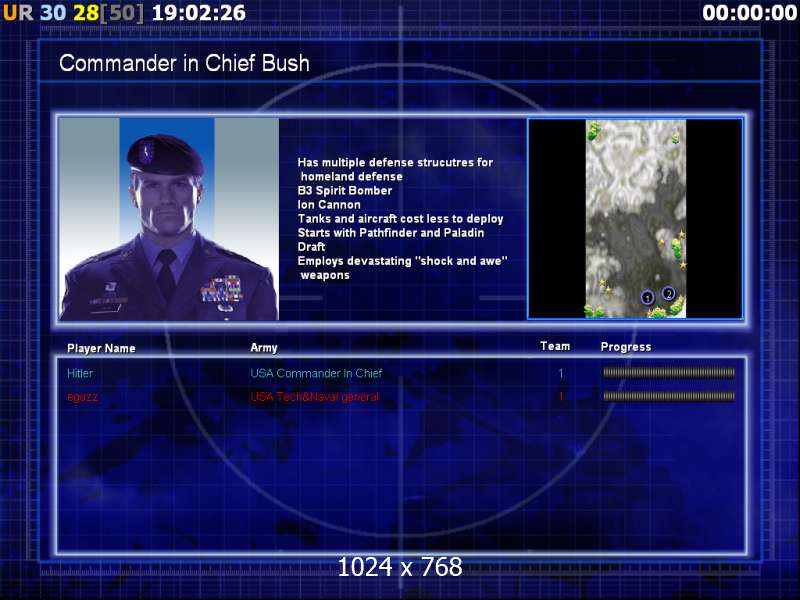This screenshot has width=800, height=600.
Task: Click the 'Team' column header
Action: coord(555,346)
